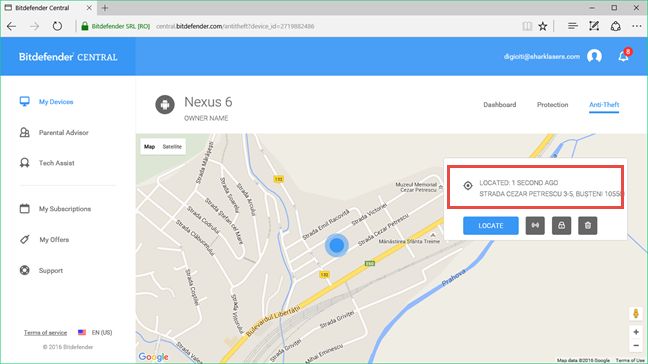This screenshot has height=364, width=648.
Task: Click the Support lifebuoy icon
Action: point(25,270)
